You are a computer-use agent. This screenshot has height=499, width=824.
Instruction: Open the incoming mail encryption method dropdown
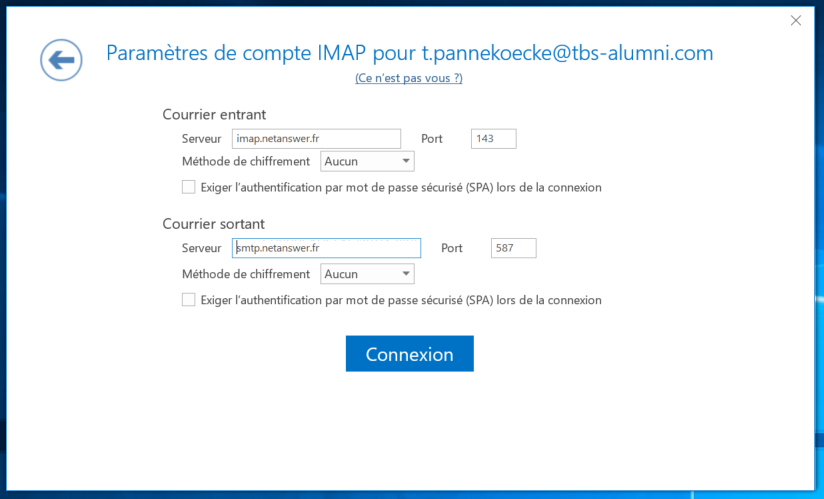(367, 161)
